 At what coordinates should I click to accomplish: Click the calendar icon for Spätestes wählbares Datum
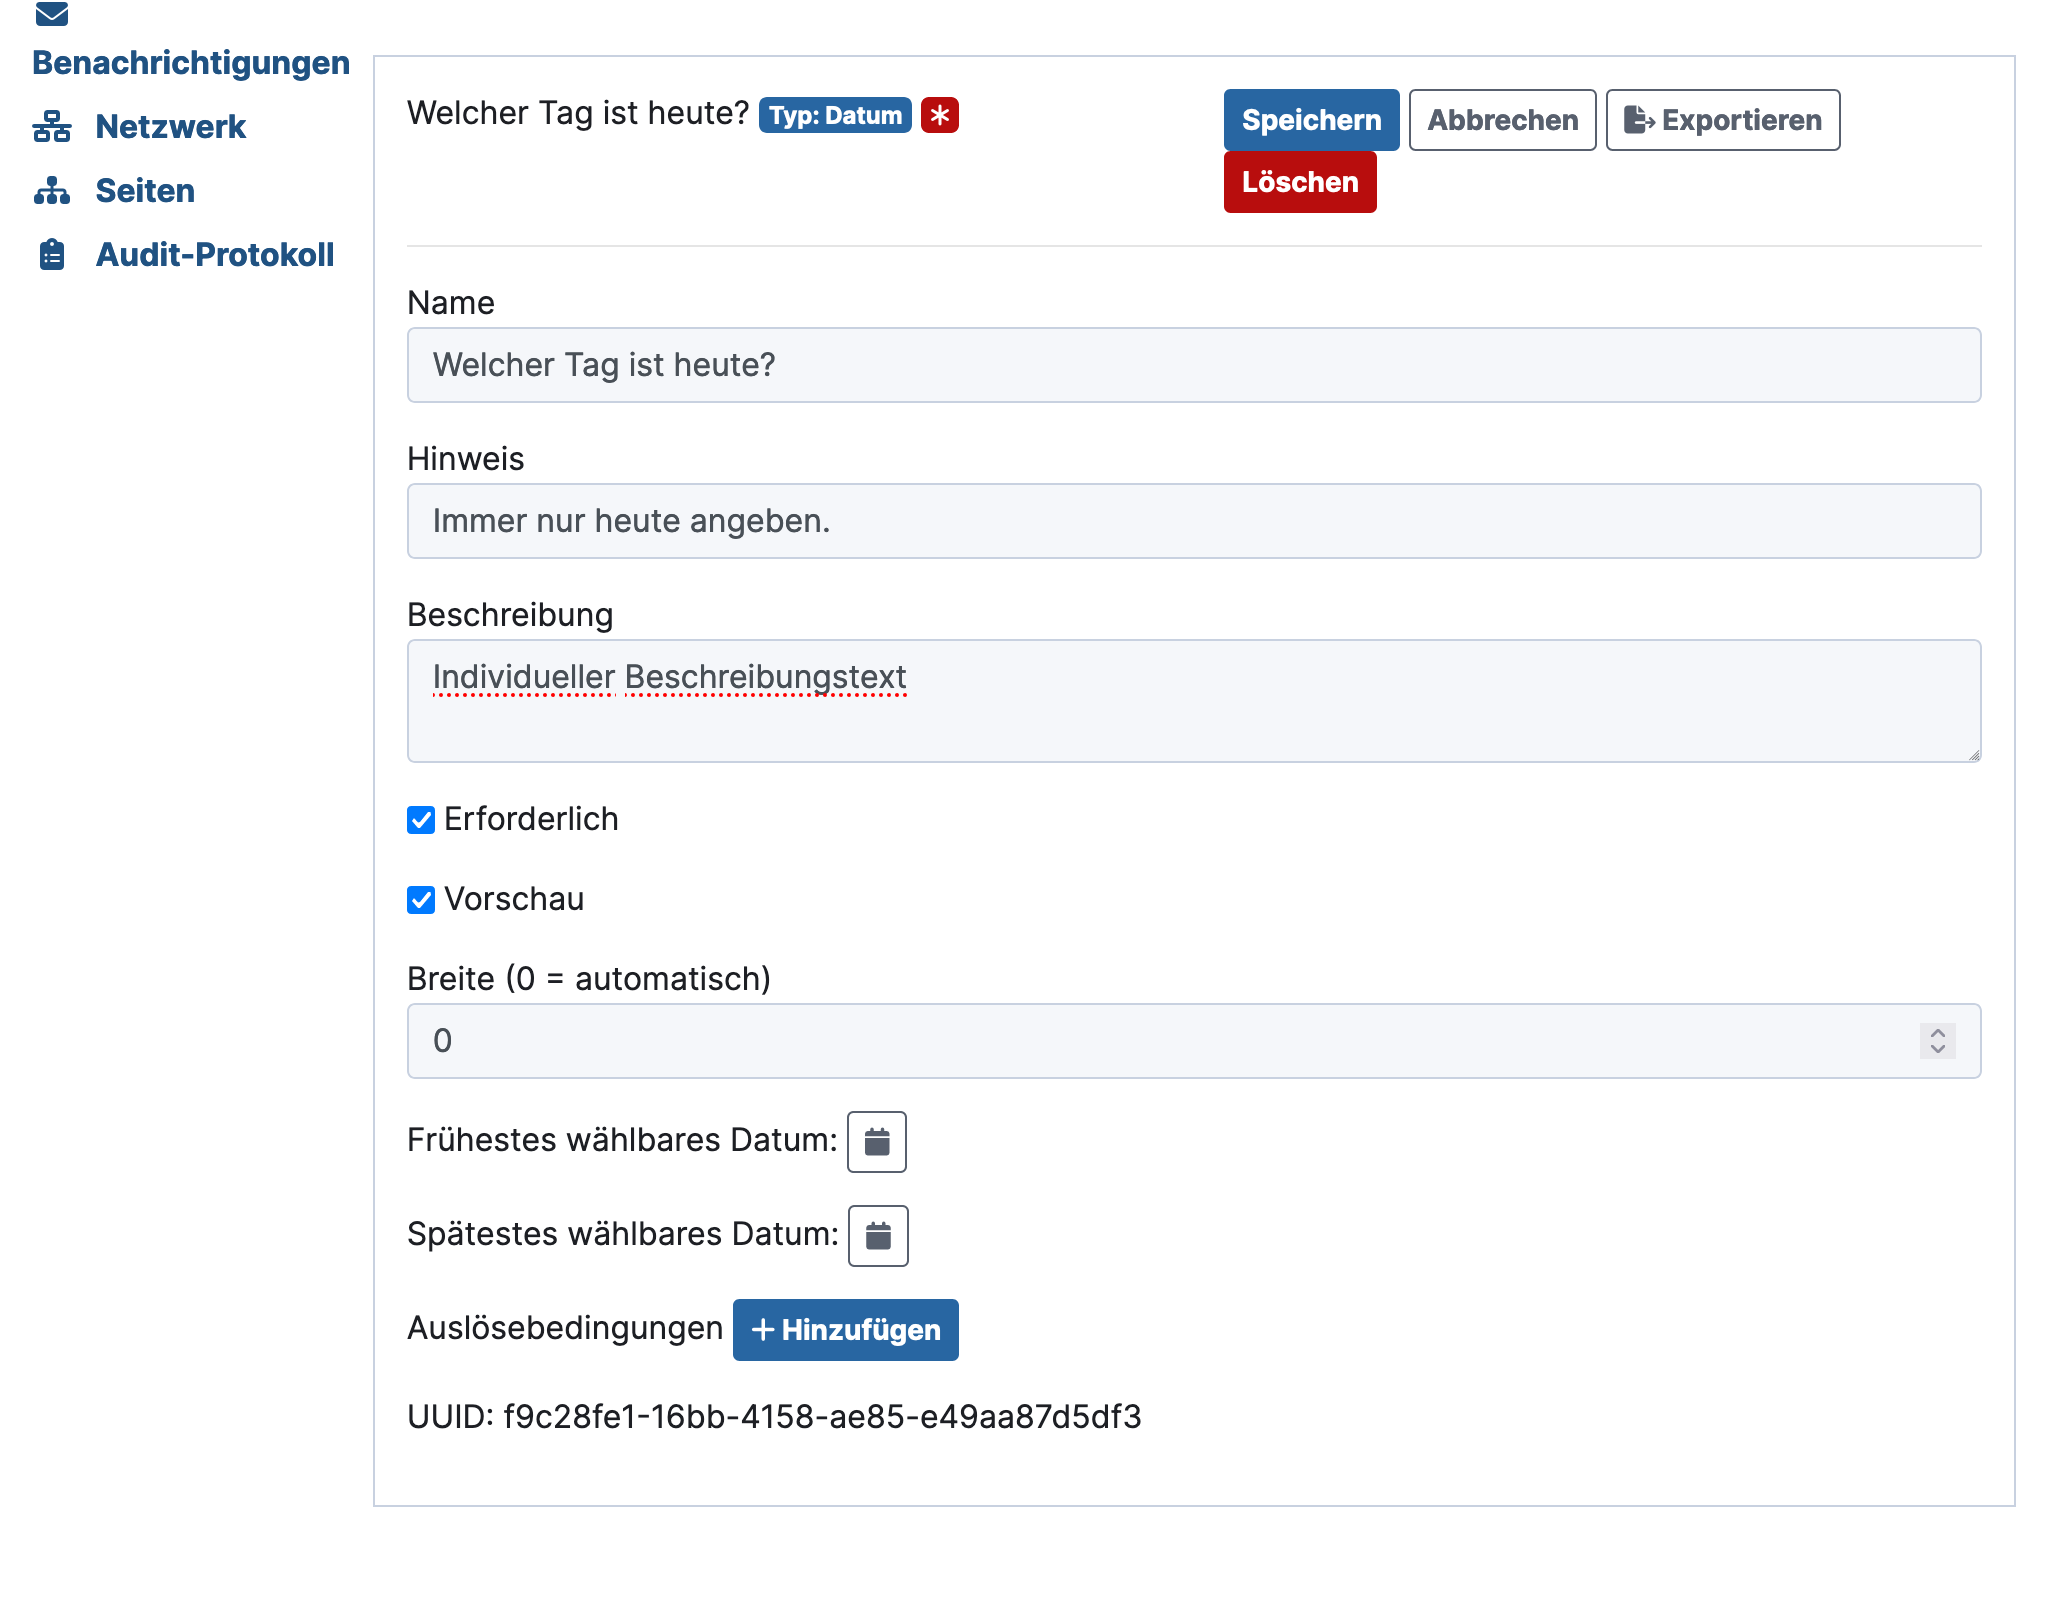pyautogui.click(x=876, y=1234)
